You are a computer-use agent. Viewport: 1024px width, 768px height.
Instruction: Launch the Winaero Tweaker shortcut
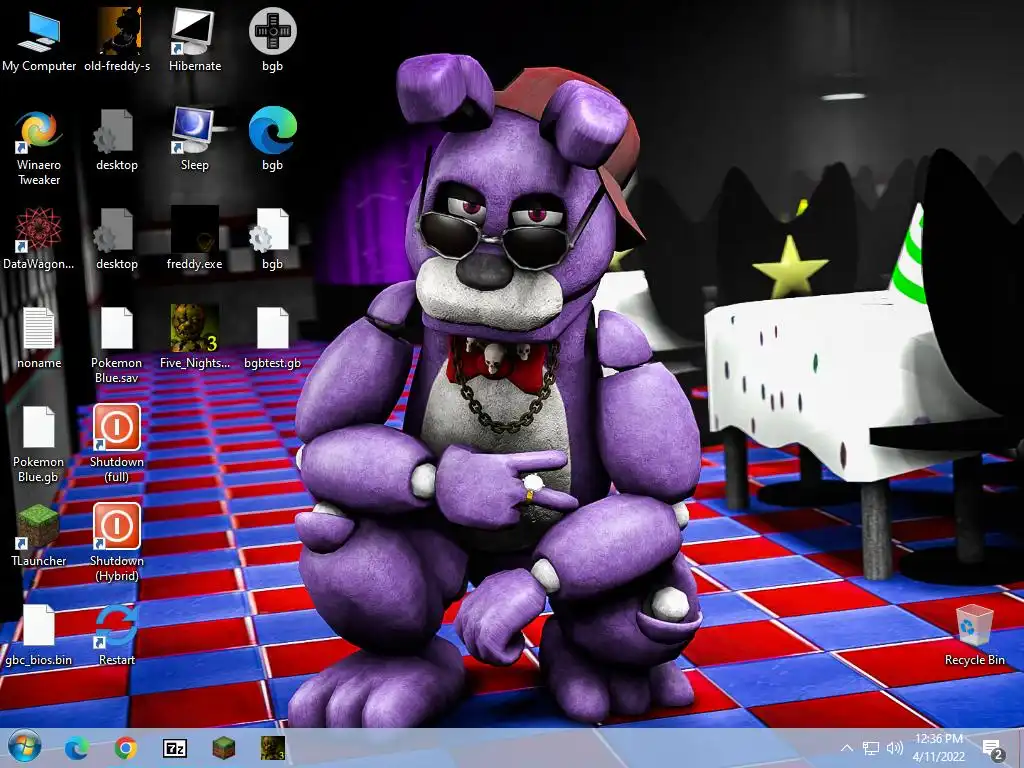pyautogui.click(x=39, y=147)
